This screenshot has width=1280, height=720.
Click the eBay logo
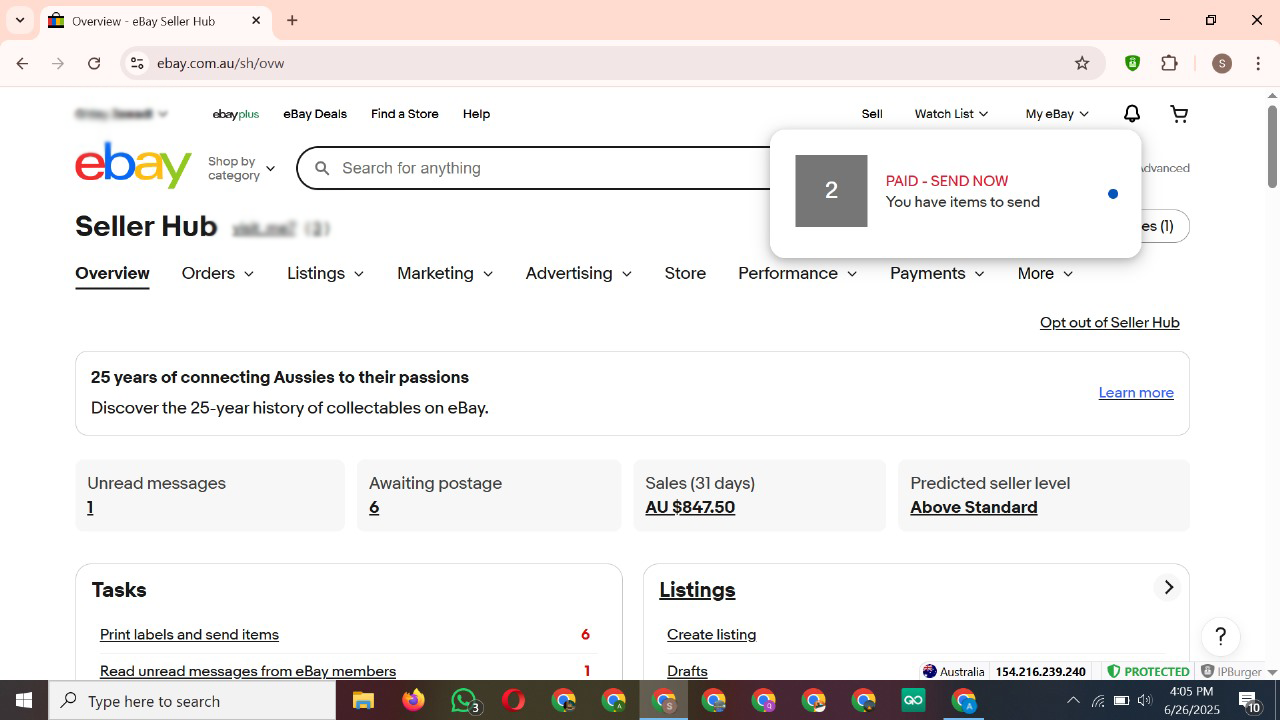tap(133, 165)
